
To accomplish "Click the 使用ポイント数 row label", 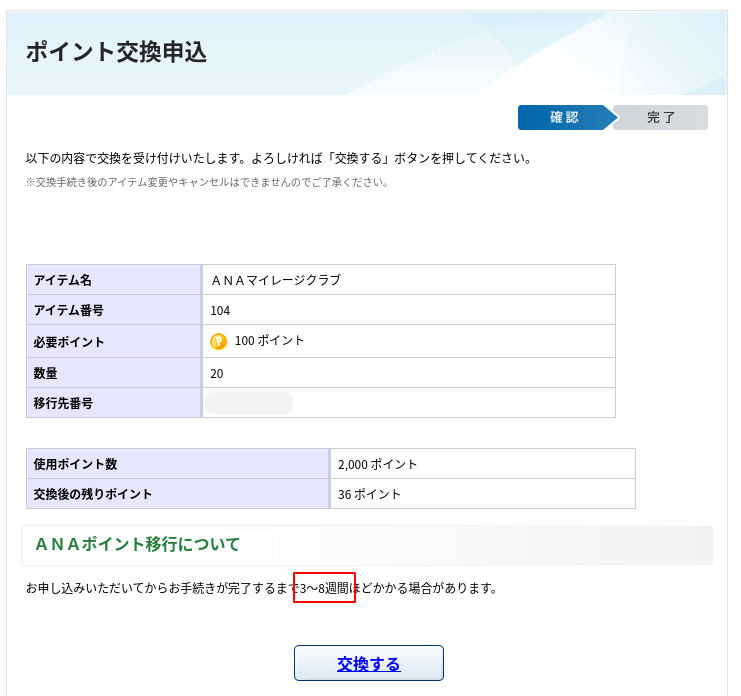I will (75, 464).
